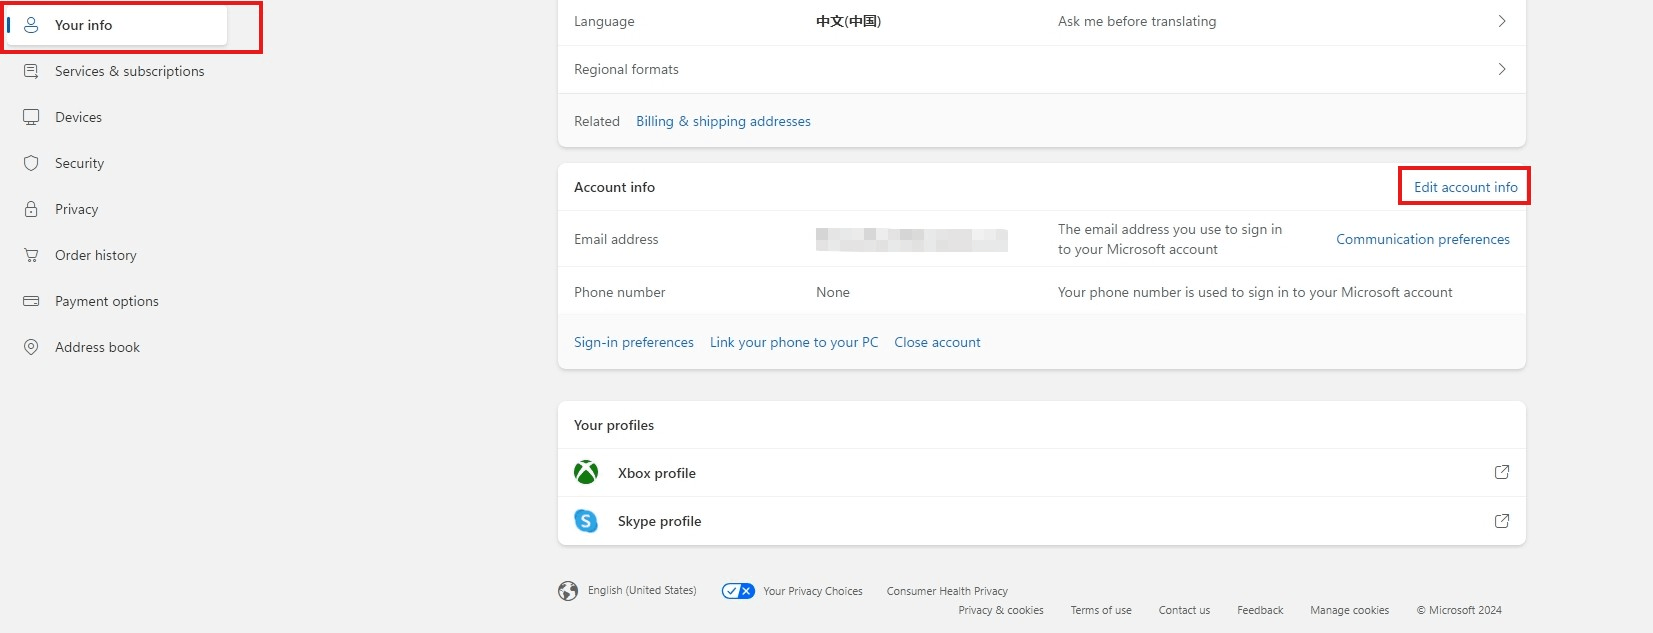Click the Order history cart icon
Screen dimensions: 1653x633
pyautogui.click(x=31, y=255)
